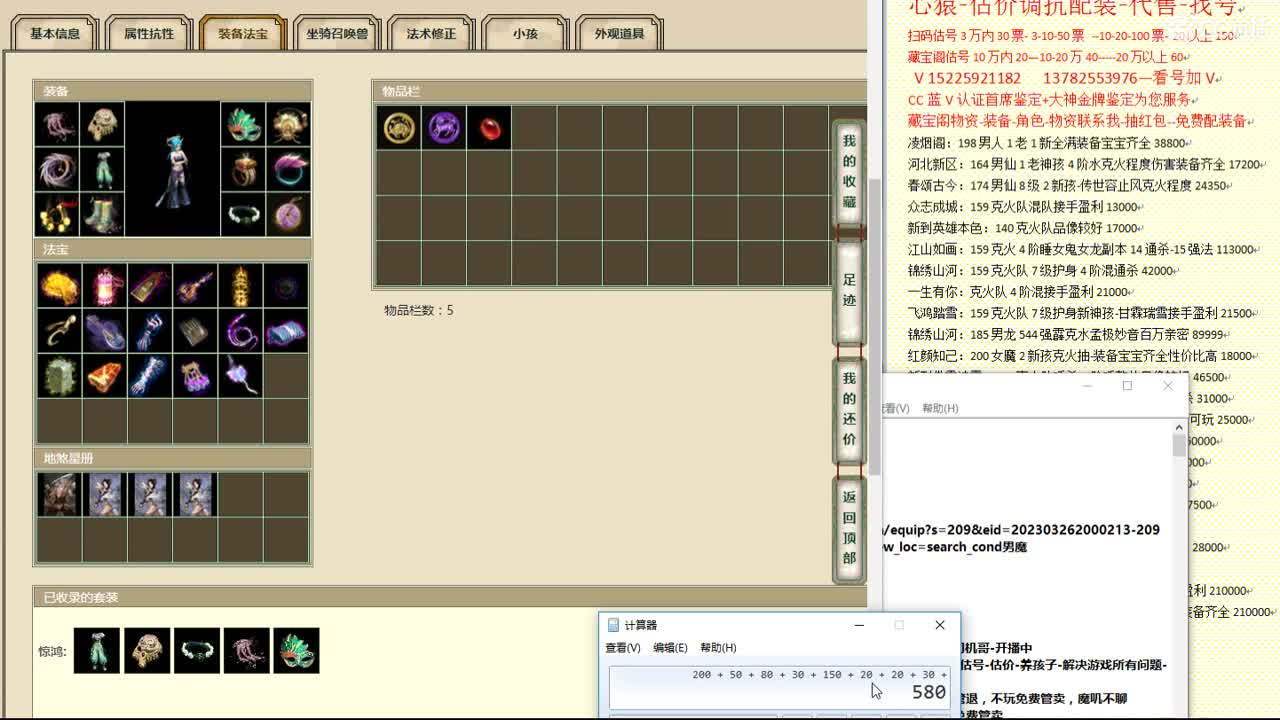Click the white whisk 法宝 icon
The width and height of the screenshot is (1280, 720).
pos(241,376)
